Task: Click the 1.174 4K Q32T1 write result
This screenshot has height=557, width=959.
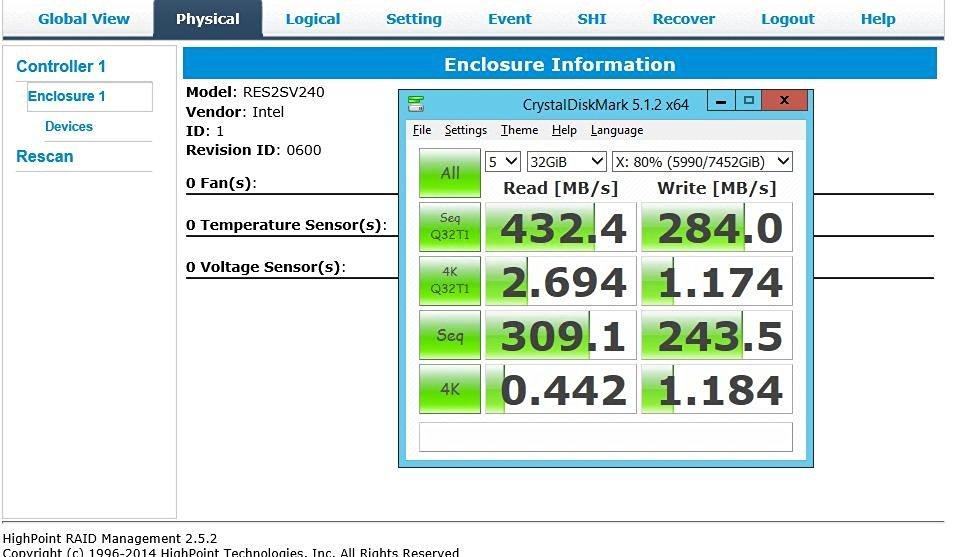Action: [x=717, y=281]
